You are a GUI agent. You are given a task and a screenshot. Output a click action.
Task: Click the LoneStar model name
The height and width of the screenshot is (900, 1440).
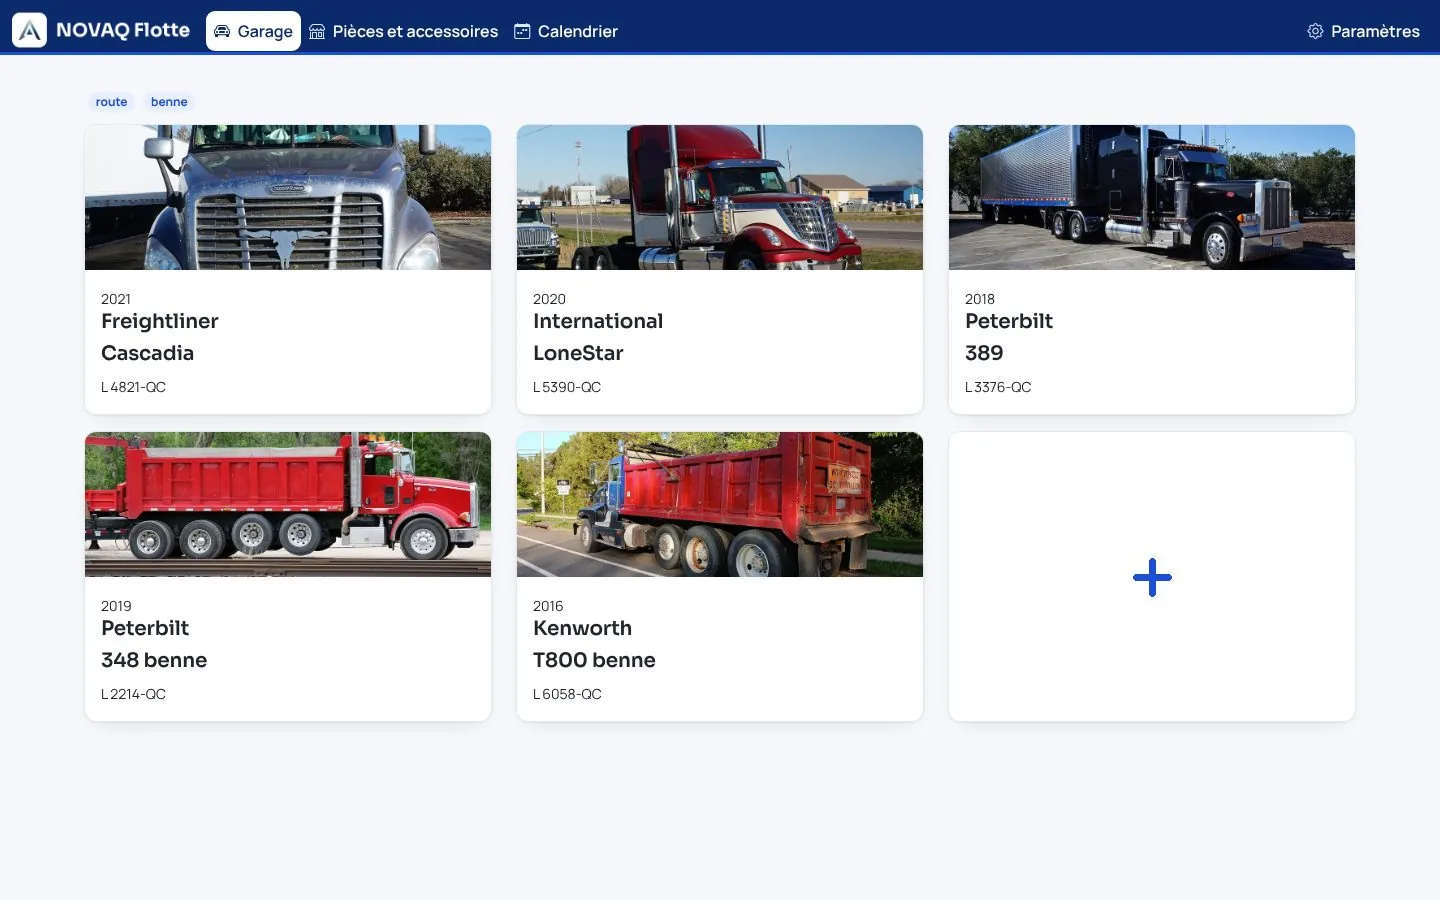tap(578, 353)
